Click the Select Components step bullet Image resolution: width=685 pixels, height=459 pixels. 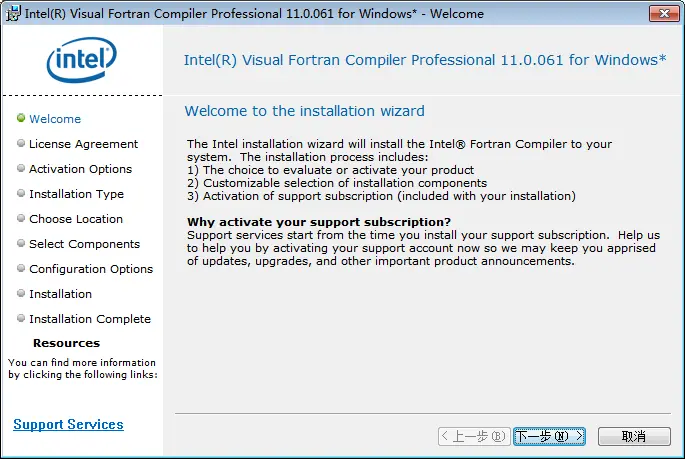click(x=21, y=243)
